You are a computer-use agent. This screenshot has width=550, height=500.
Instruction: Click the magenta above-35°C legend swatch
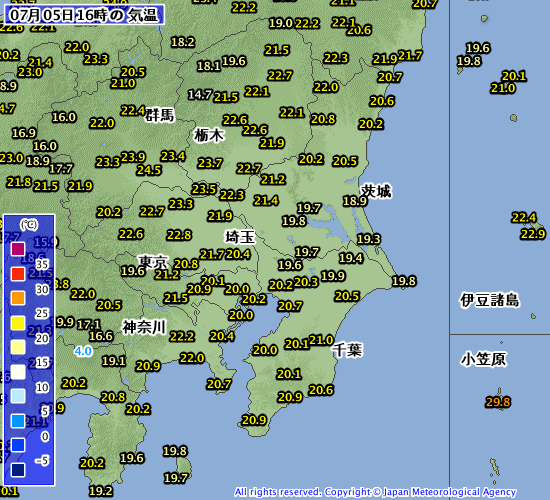click(x=18, y=249)
